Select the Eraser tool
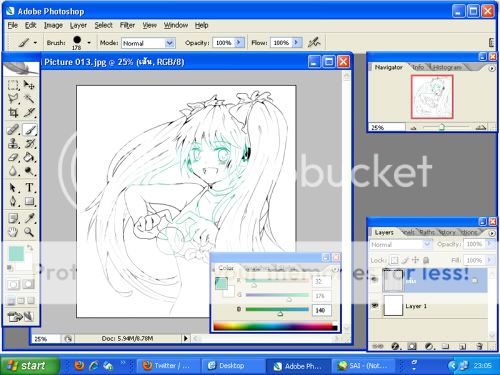 pos(13,157)
